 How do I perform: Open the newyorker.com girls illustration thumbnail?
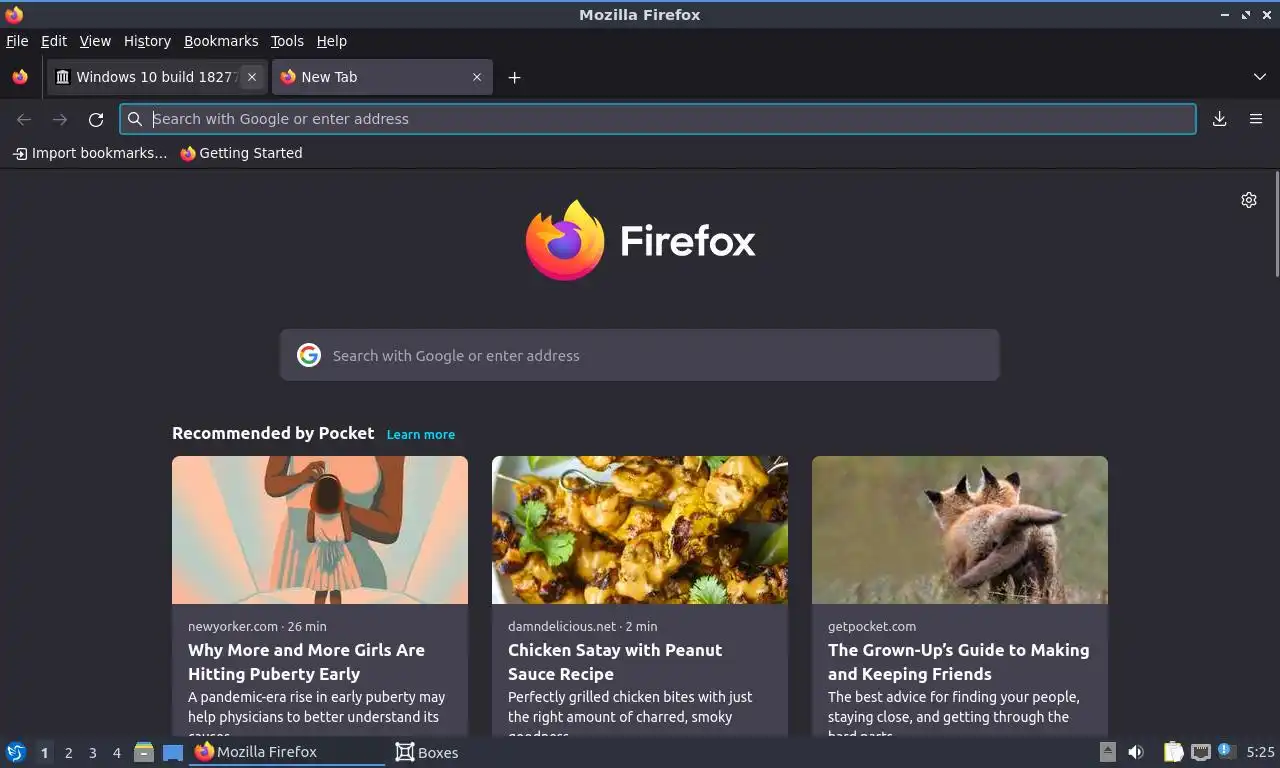pos(320,530)
